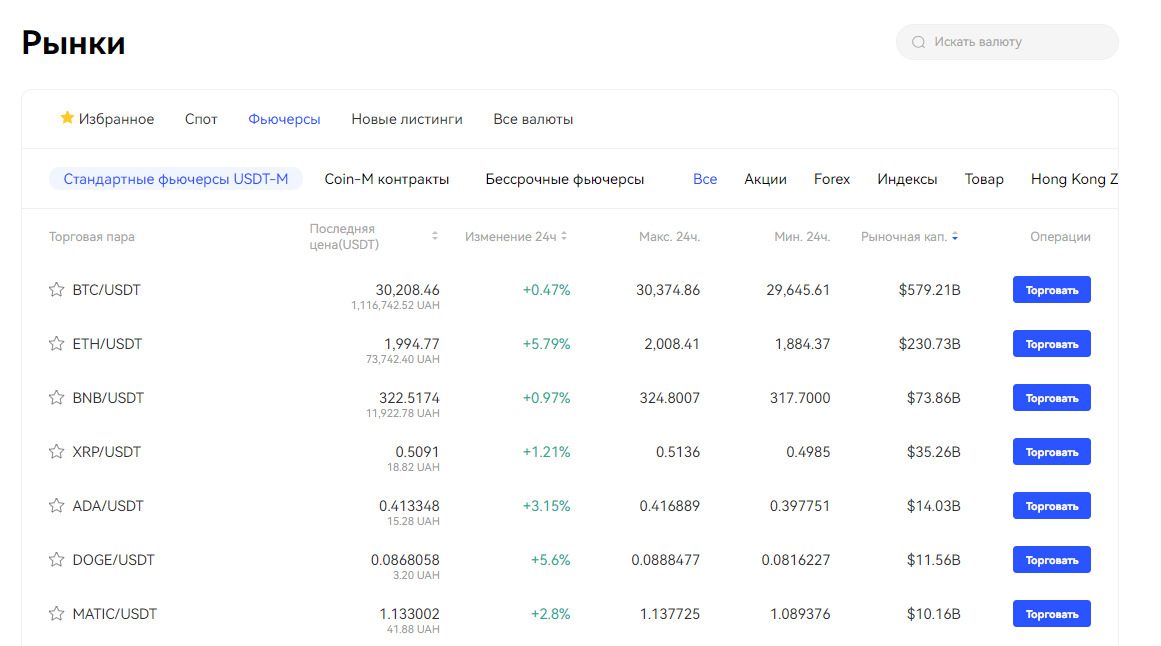Switch to the Спот tab

pos(201,119)
